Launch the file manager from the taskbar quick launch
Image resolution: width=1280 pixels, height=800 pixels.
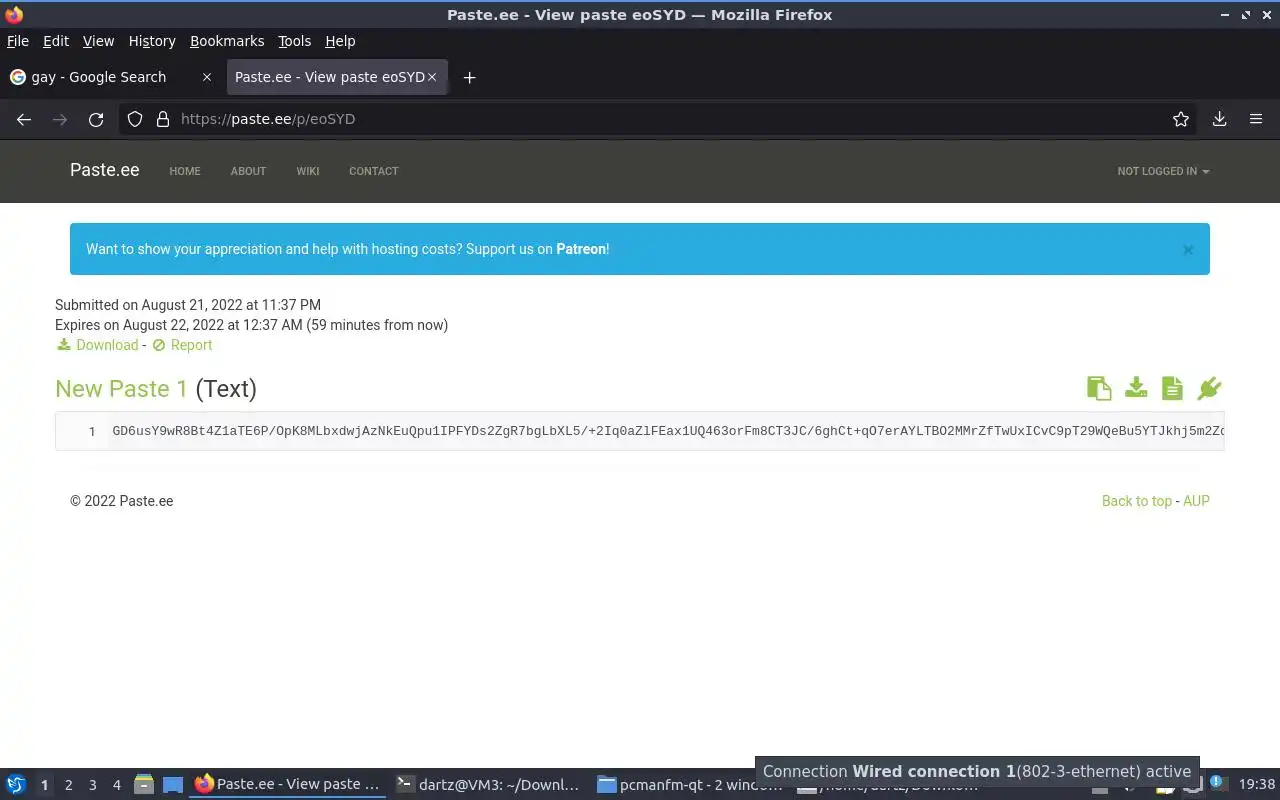tap(143, 784)
